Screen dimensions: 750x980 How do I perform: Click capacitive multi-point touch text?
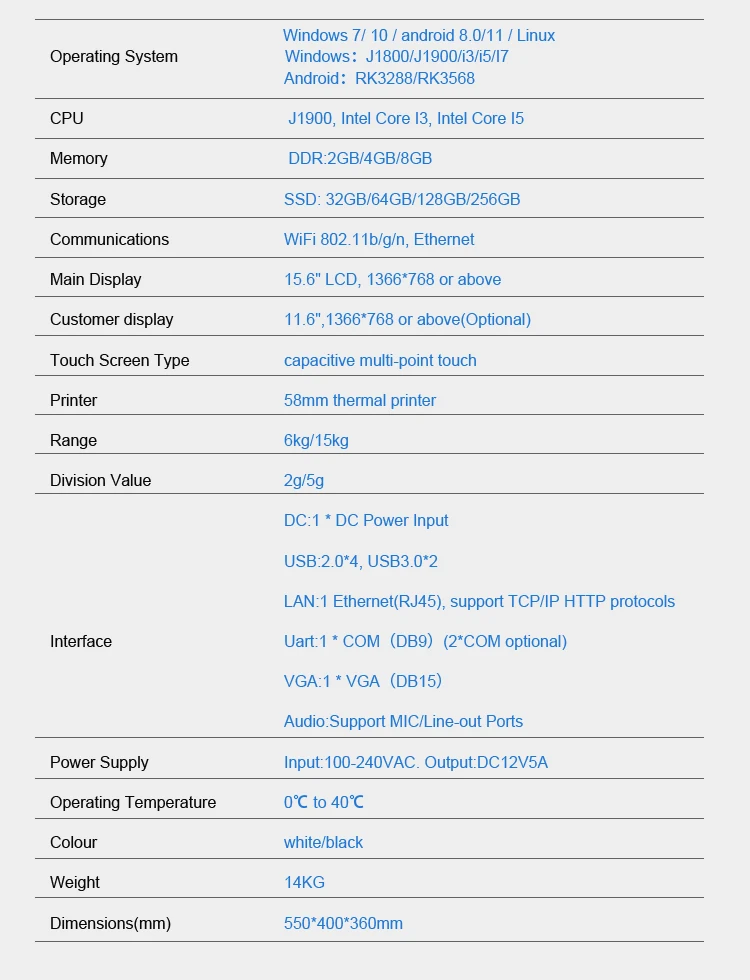click(380, 360)
